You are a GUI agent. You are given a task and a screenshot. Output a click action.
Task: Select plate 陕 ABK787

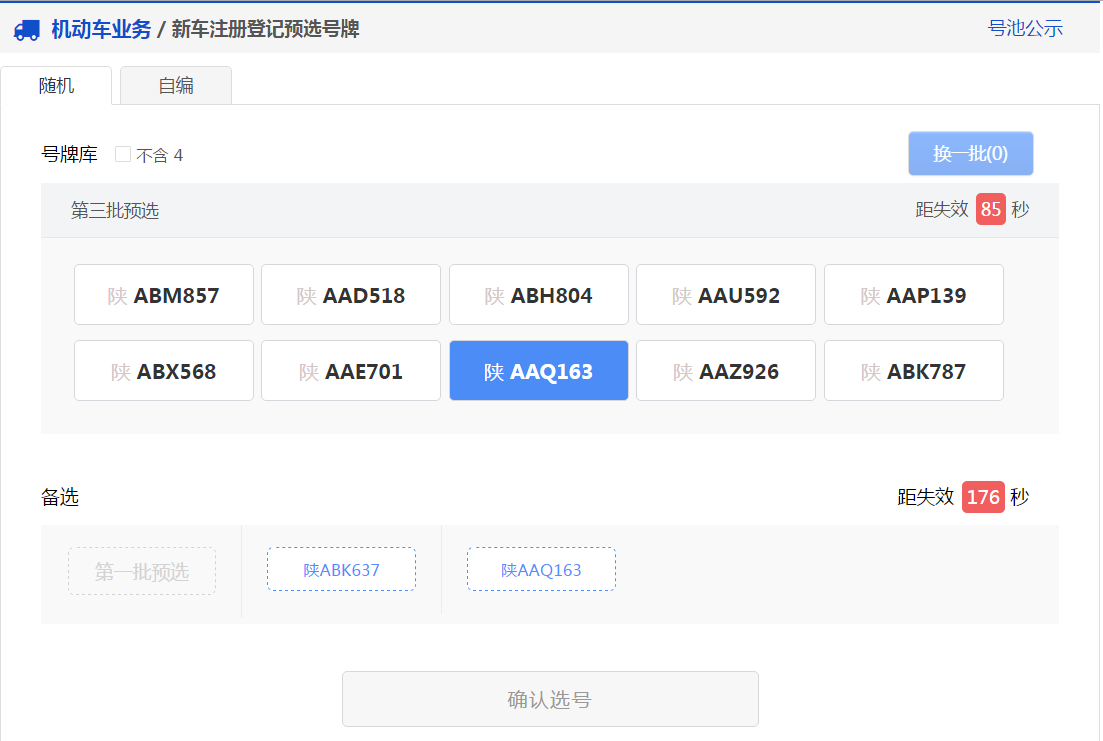(914, 371)
